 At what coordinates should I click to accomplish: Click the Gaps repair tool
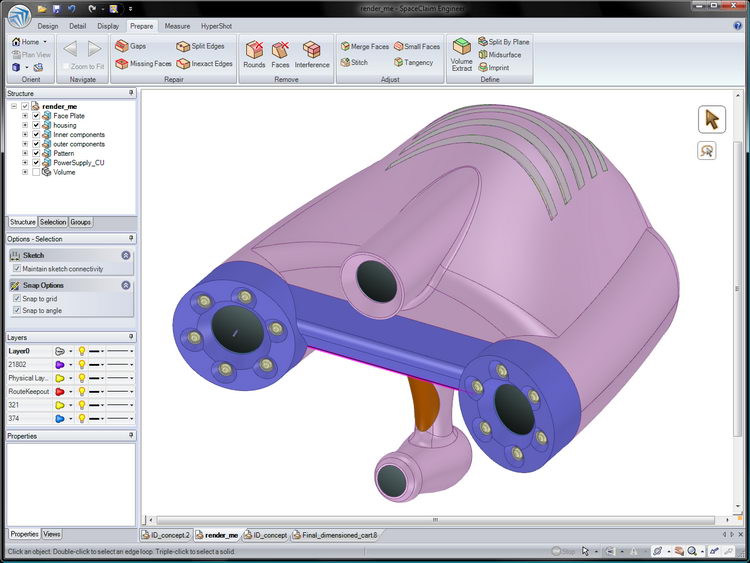coord(130,46)
